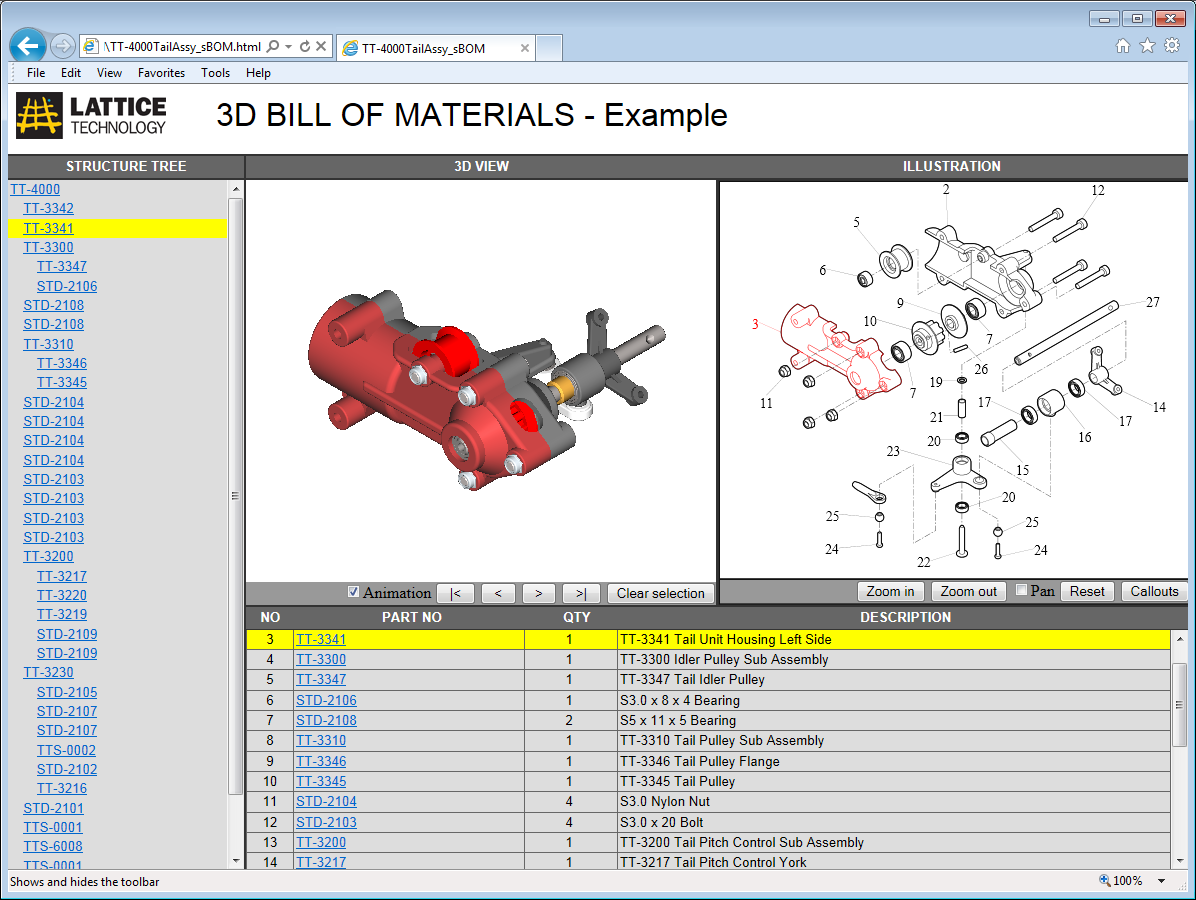The image size is (1196, 900).
Task: Go back with the browser Back arrow
Action: 27,47
